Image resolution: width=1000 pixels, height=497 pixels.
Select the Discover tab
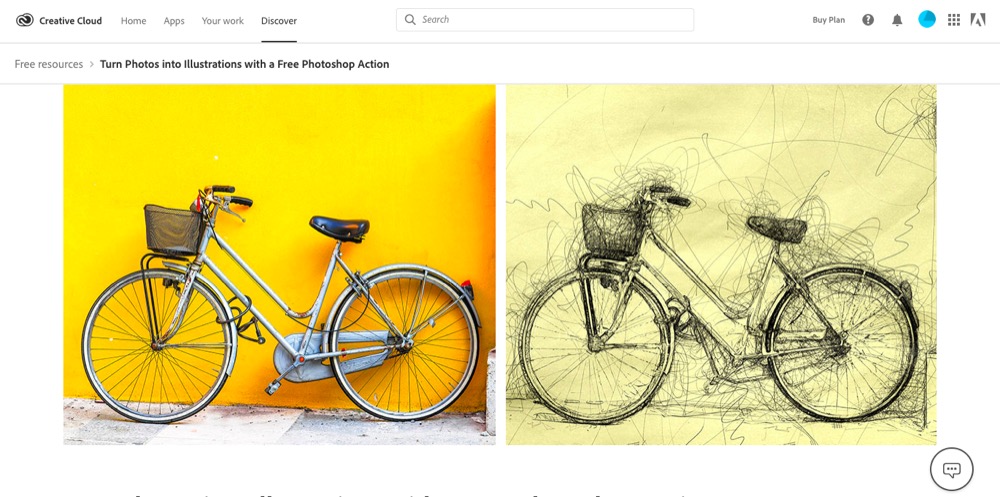tap(279, 20)
